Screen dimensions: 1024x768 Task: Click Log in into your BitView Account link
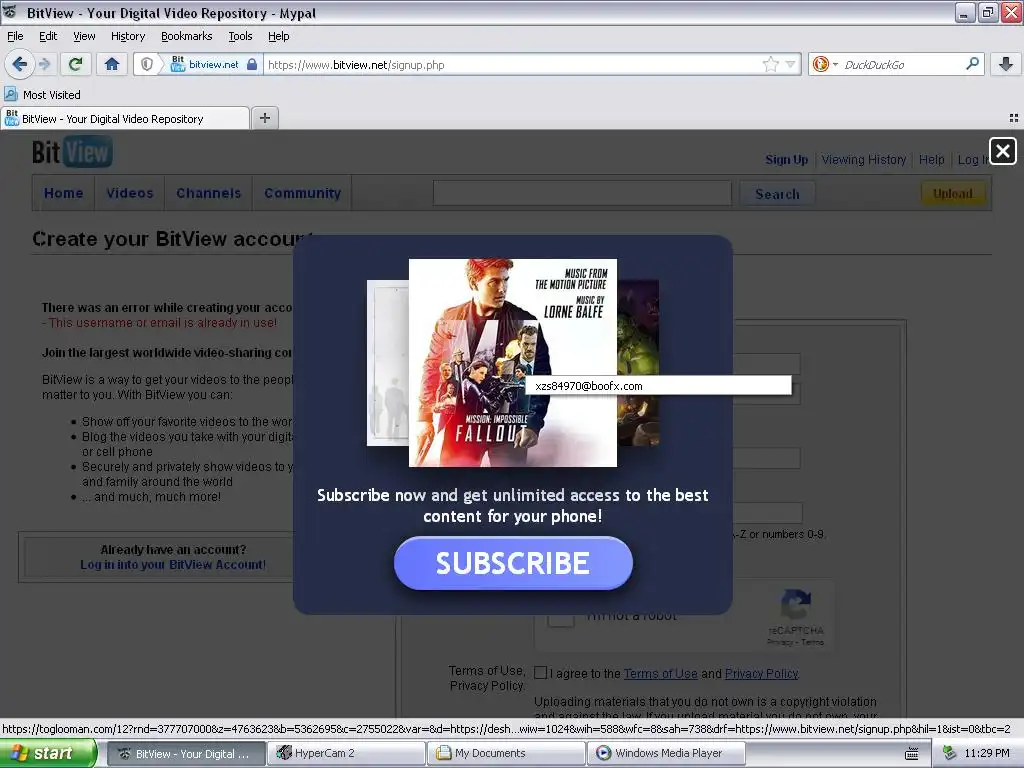point(173,565)
